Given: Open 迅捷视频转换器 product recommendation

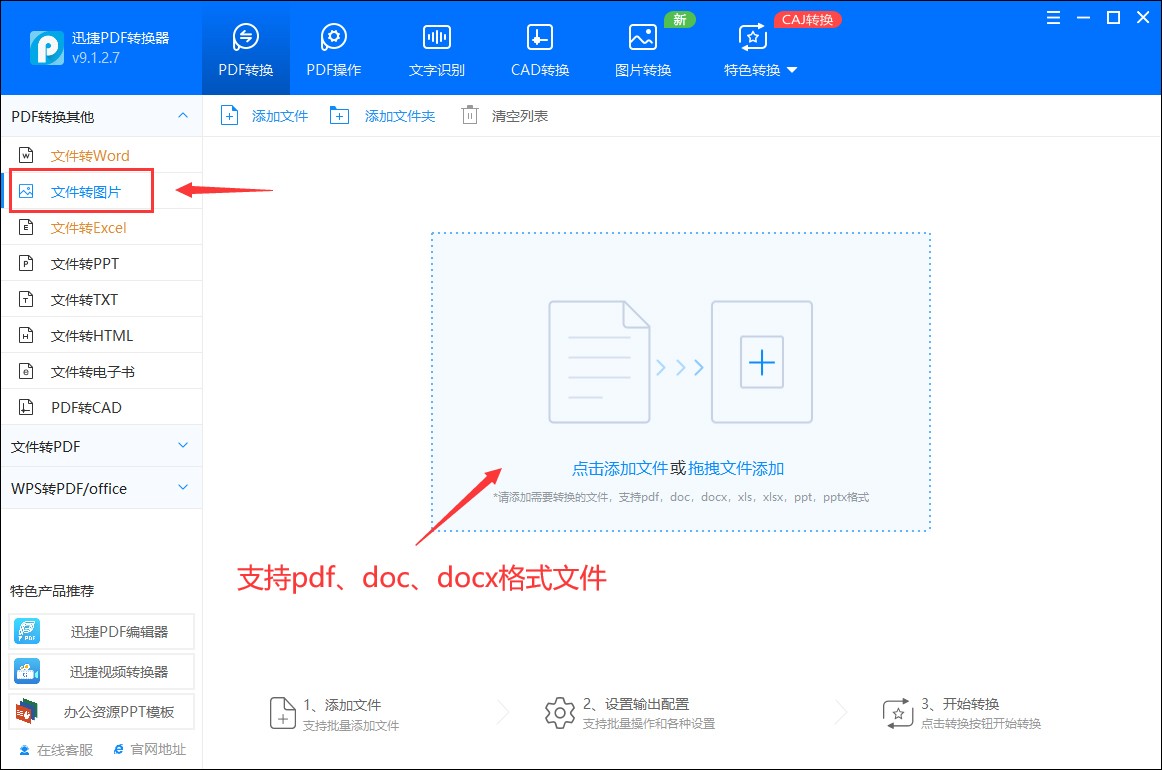Looking at the screenshot, I should click(x=102, y=671).
